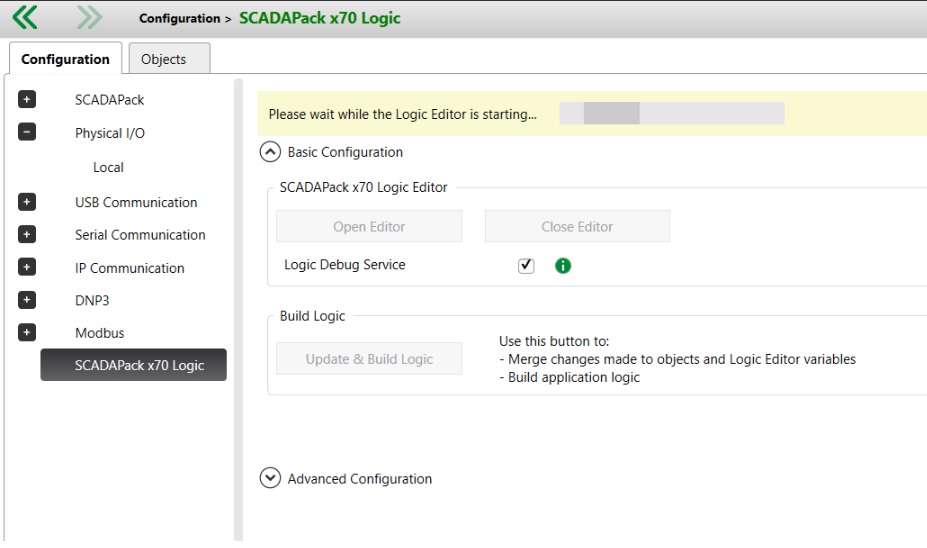927x548 pixels.
Task: Click the Logic Editor starting progress bar
Action: tap(672, 113)
